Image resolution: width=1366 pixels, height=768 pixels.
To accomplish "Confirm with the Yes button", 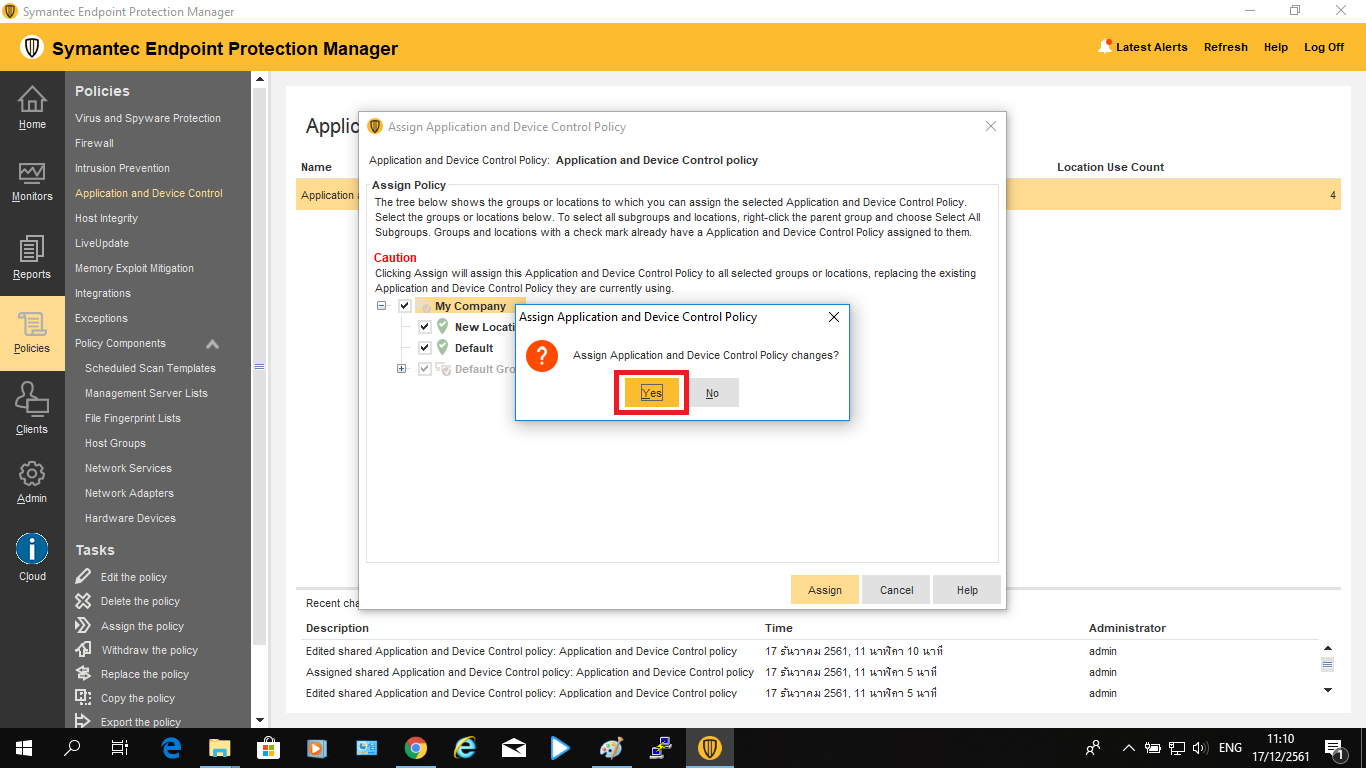I will (651, 393).
